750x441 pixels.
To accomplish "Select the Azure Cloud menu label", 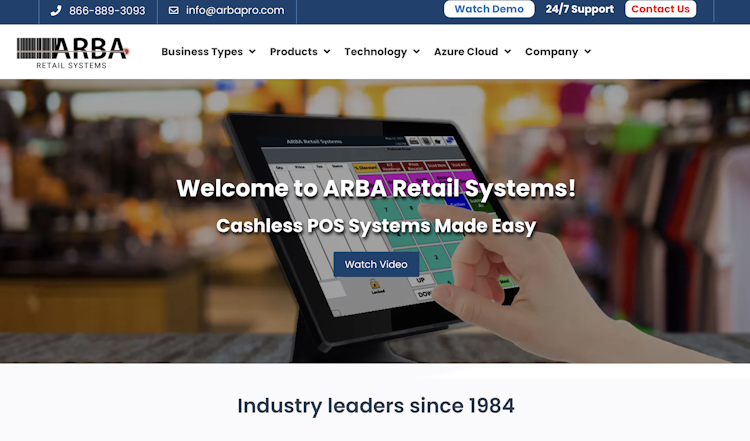I will point(466,52).
